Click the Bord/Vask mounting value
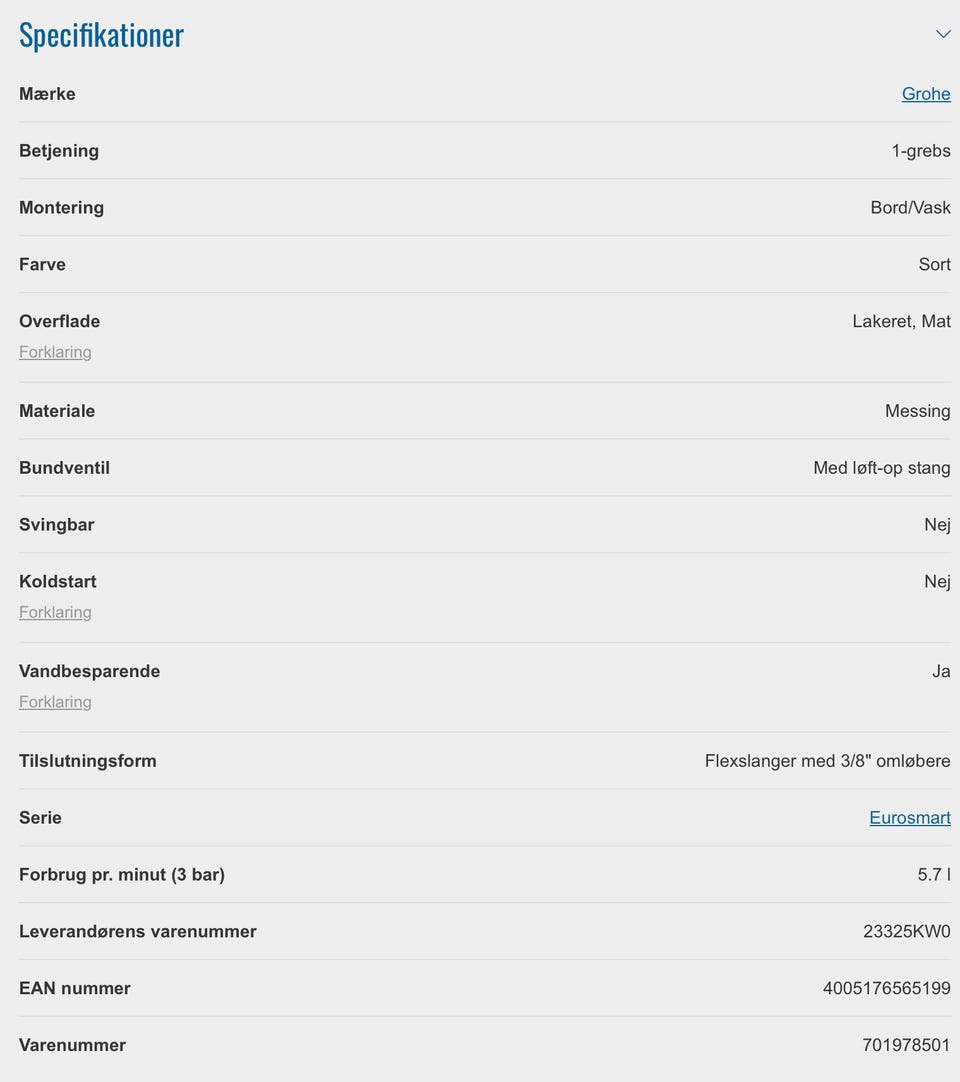The image size is (960, 1082). point(910,208)
